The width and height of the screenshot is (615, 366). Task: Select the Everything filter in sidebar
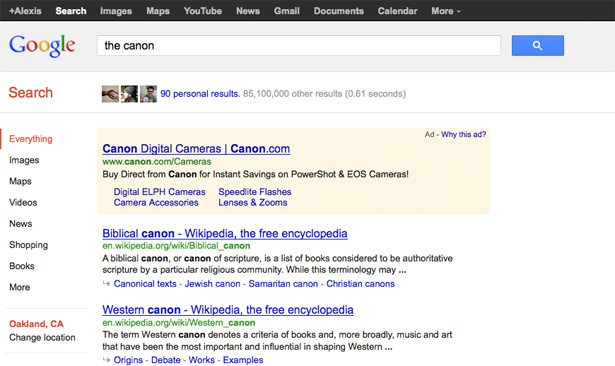[31, 139]
